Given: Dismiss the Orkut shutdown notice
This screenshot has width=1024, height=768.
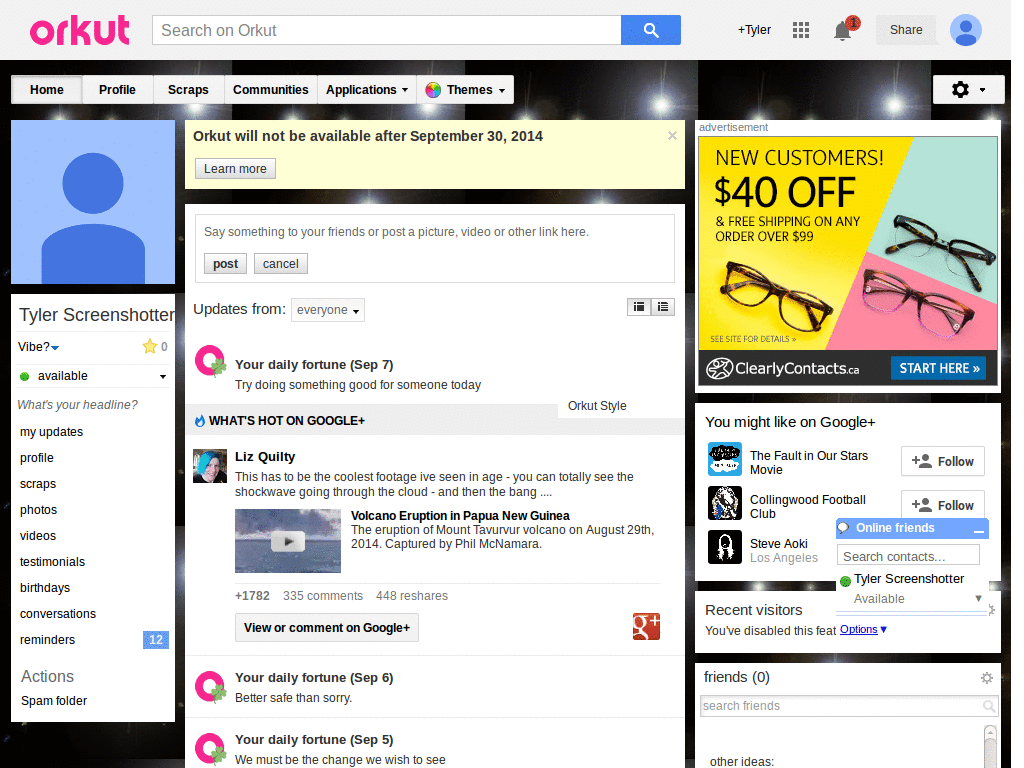Looking at the screenshot, I should click(x=672, y=136).
